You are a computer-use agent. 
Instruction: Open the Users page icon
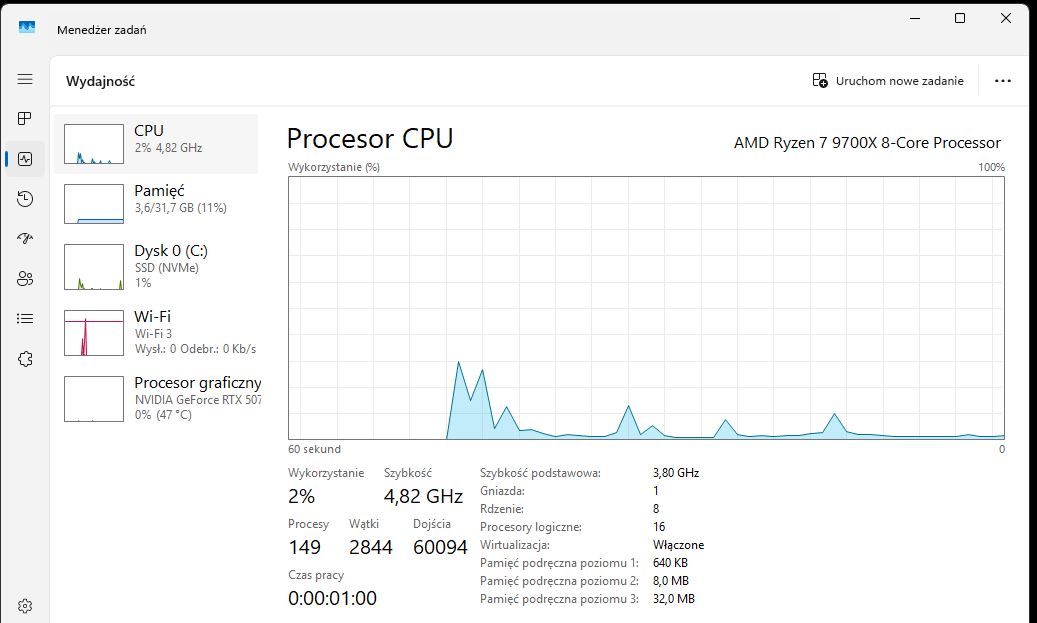(25, 279)
